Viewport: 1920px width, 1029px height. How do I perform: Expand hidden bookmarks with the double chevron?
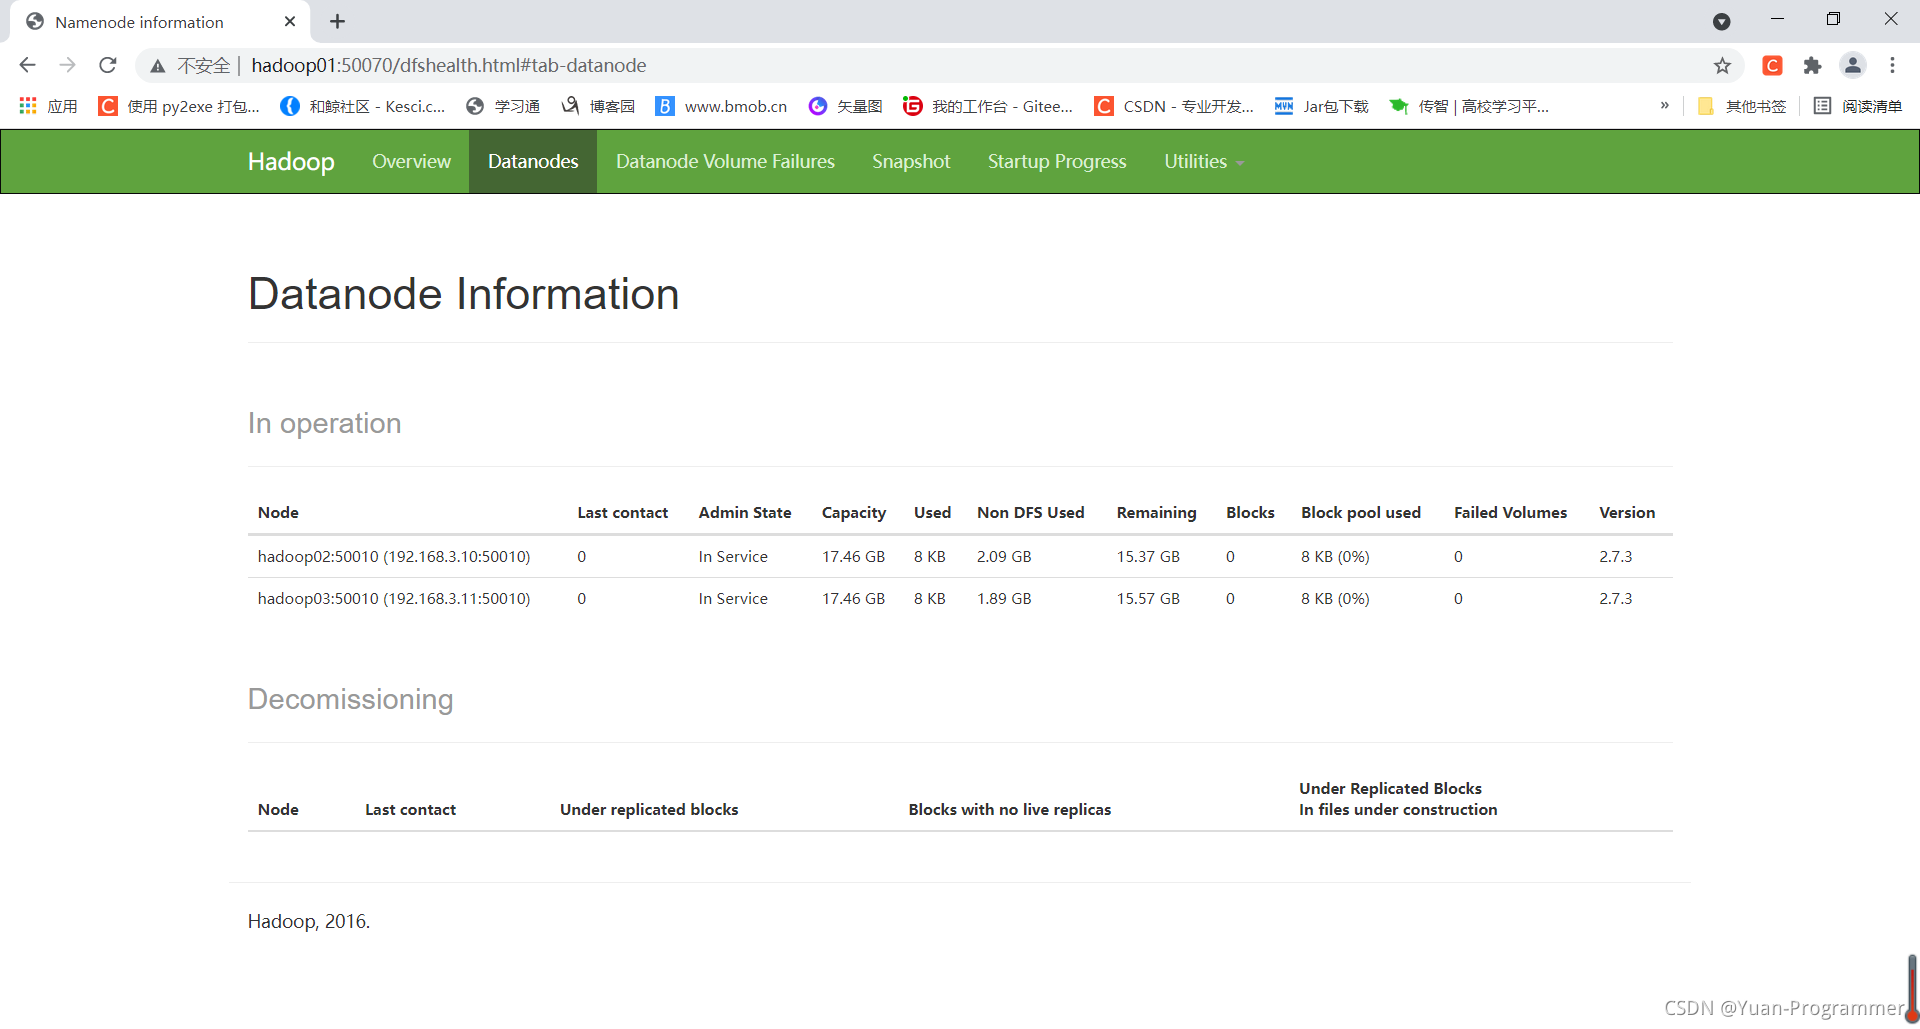tap(1664, 106)
